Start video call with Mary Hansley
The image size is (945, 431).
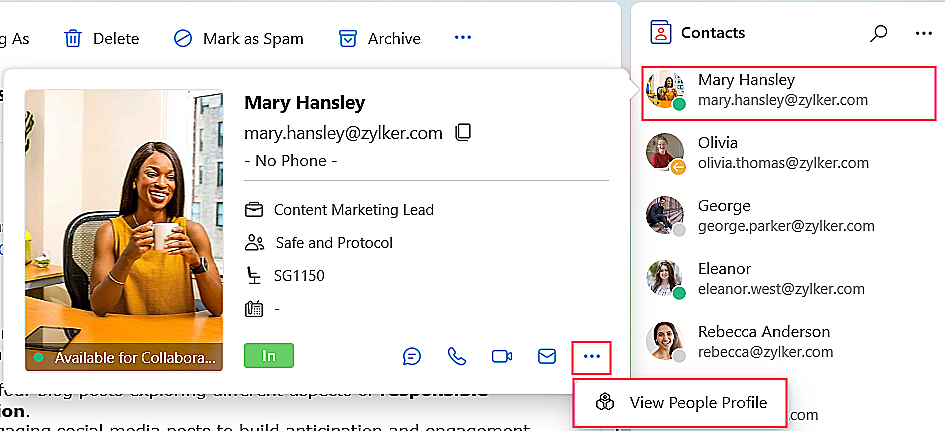[502, 356]
